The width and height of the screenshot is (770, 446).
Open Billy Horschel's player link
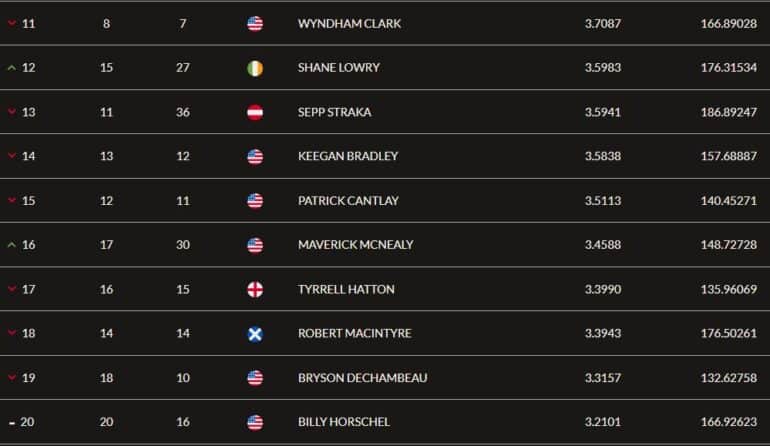(x=344, y=422)
